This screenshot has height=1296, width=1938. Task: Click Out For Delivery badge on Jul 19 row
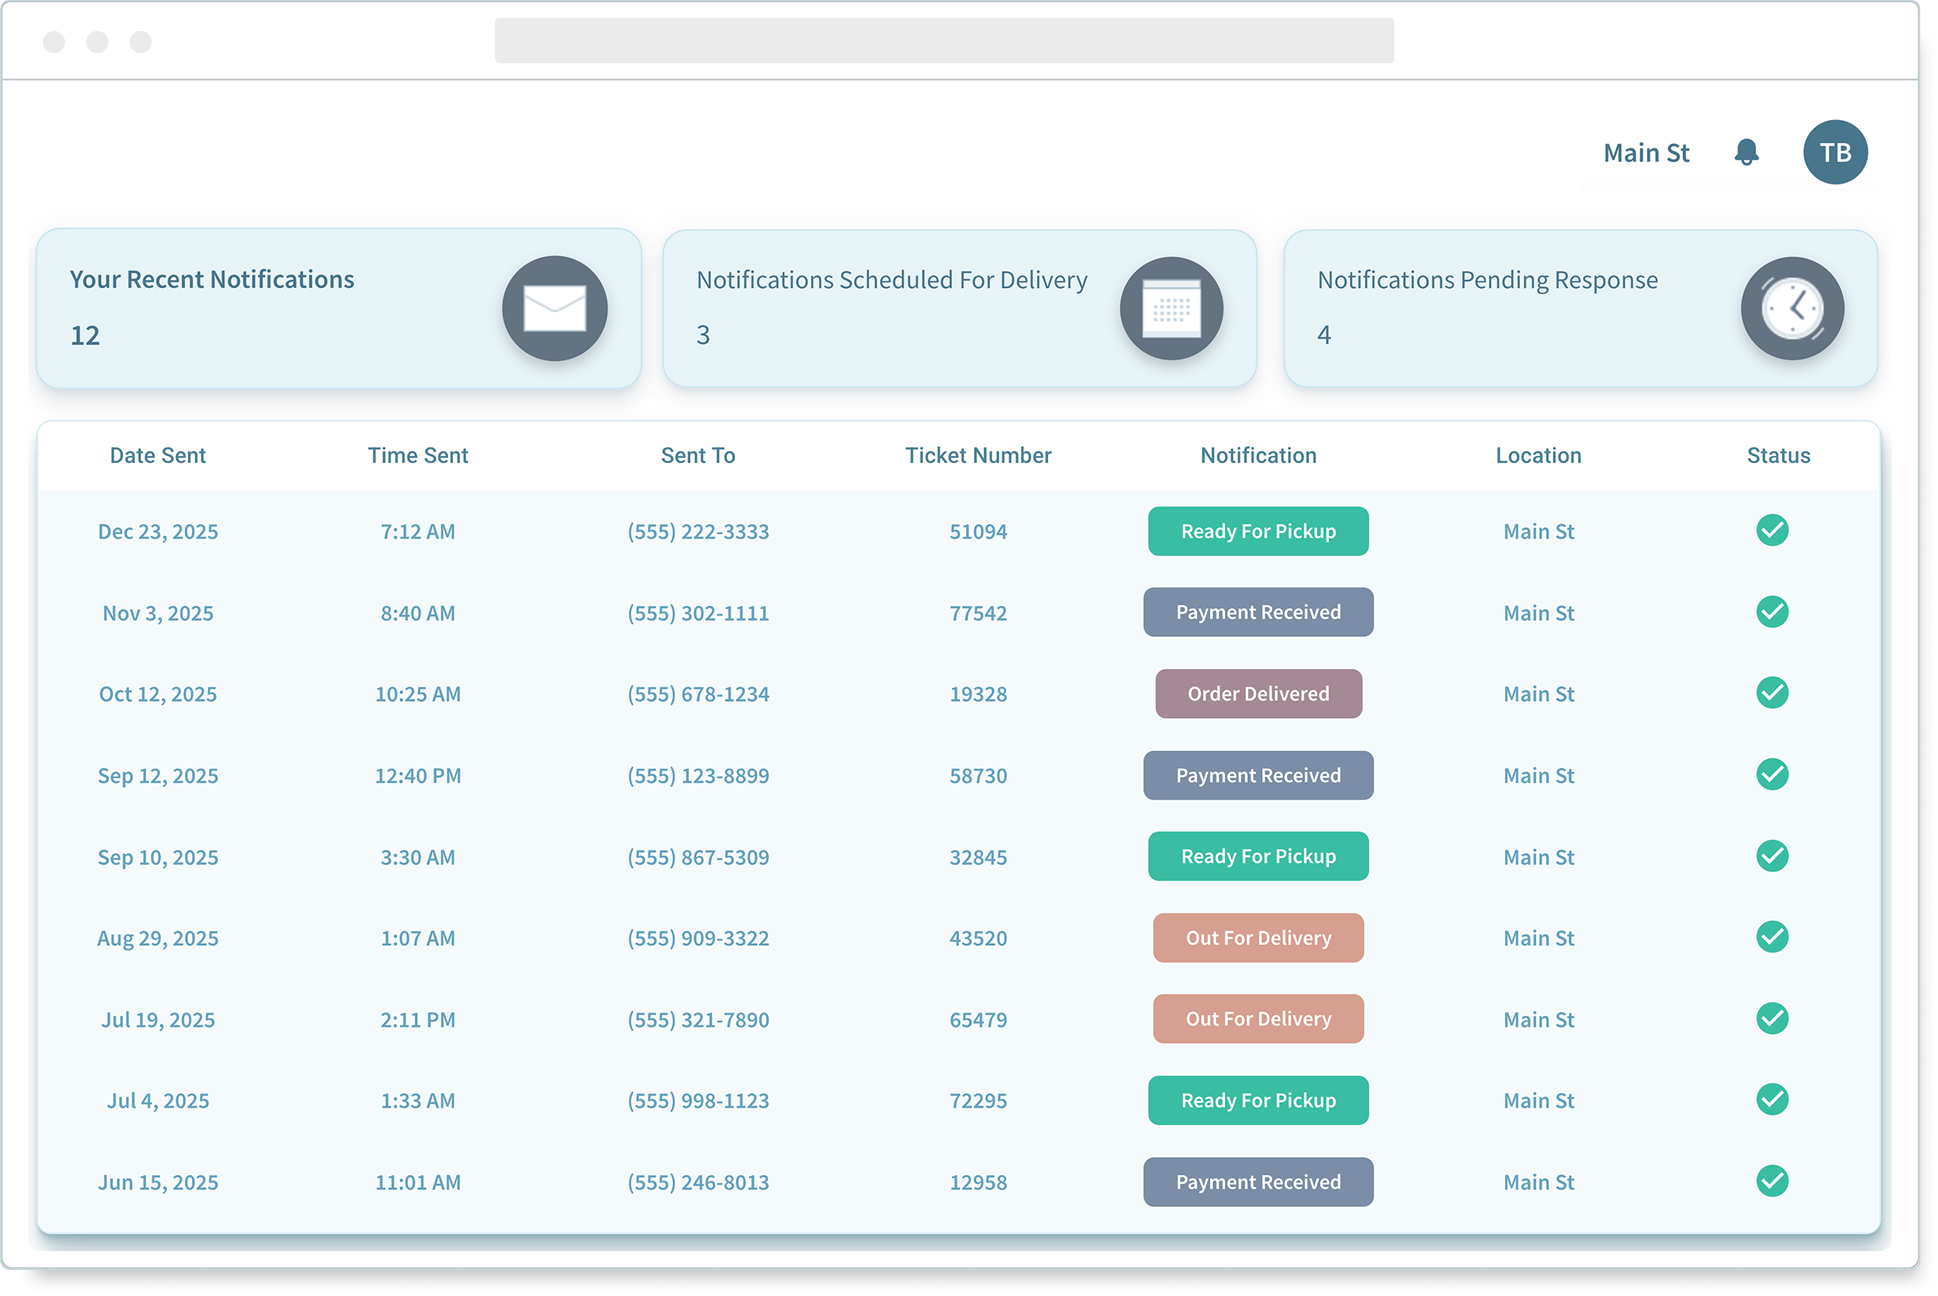pyautogui.click(x=1258, y=1019)
